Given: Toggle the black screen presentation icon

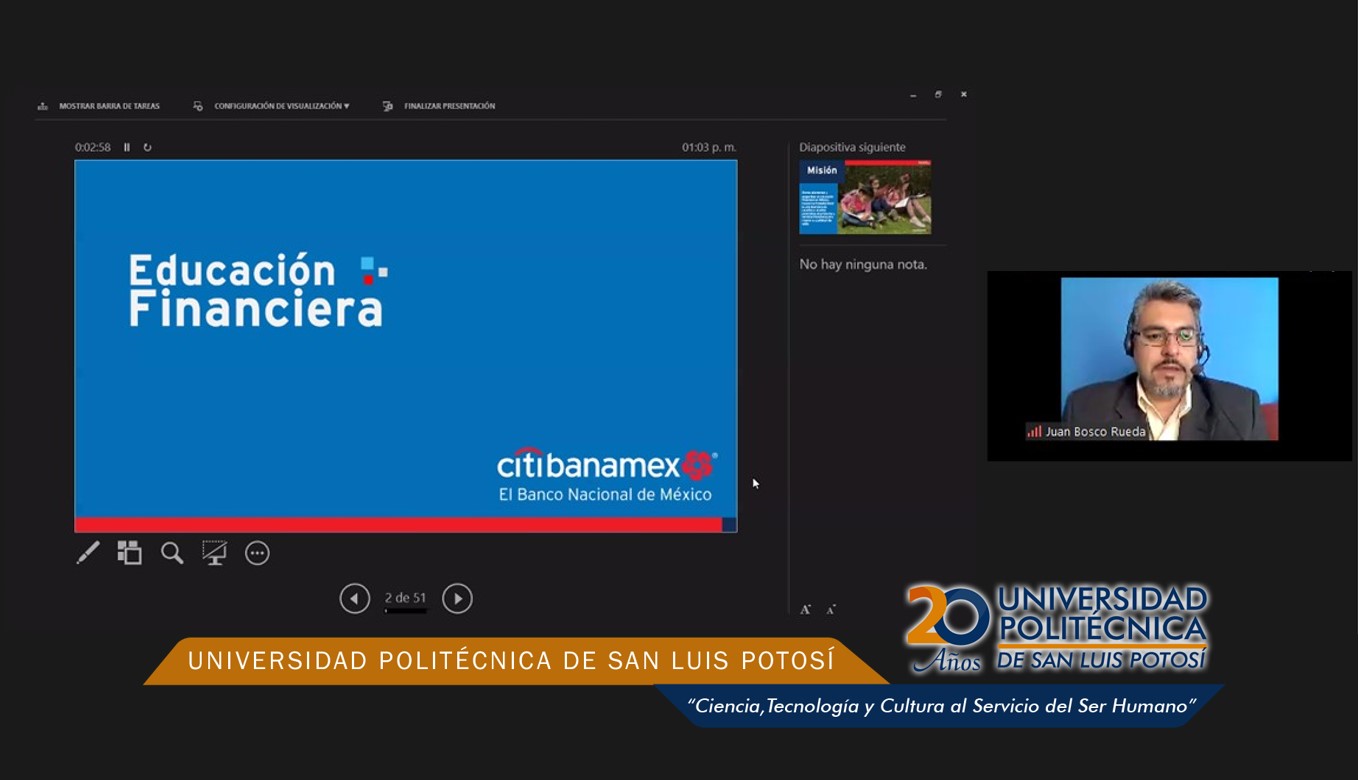Looking at the screenshot, I should (x=214, y=553).
